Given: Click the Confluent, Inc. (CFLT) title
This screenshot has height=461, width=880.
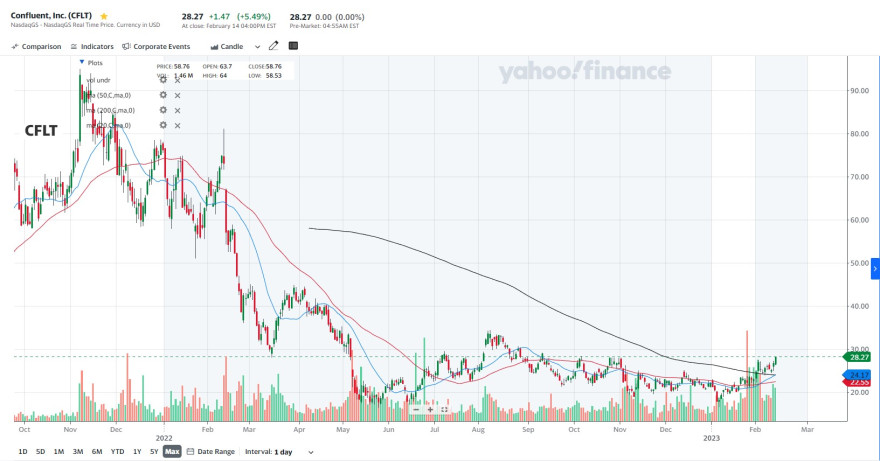Looking at the screenshot, I should click(x=51, y=16).
